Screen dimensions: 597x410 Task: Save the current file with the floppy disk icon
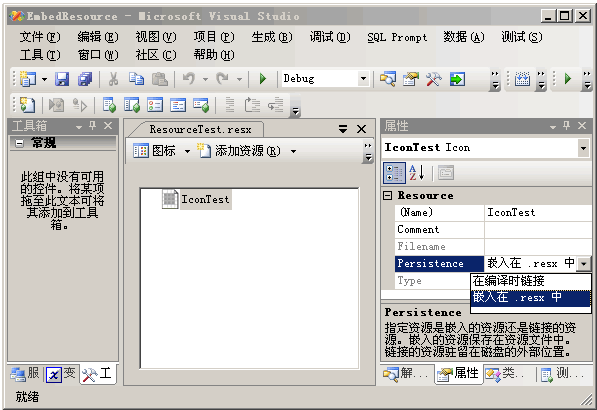(62, 79)
